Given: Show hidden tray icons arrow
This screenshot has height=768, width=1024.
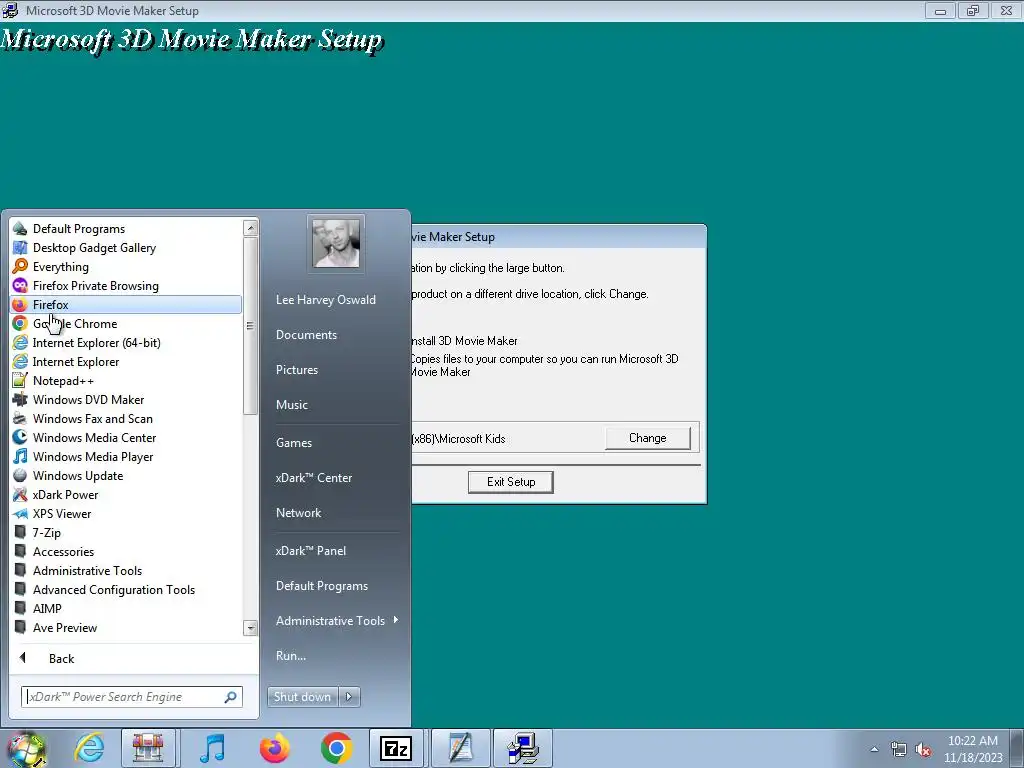Looking at the screenshot, I should pyautogui.click(x=874, y=749).
